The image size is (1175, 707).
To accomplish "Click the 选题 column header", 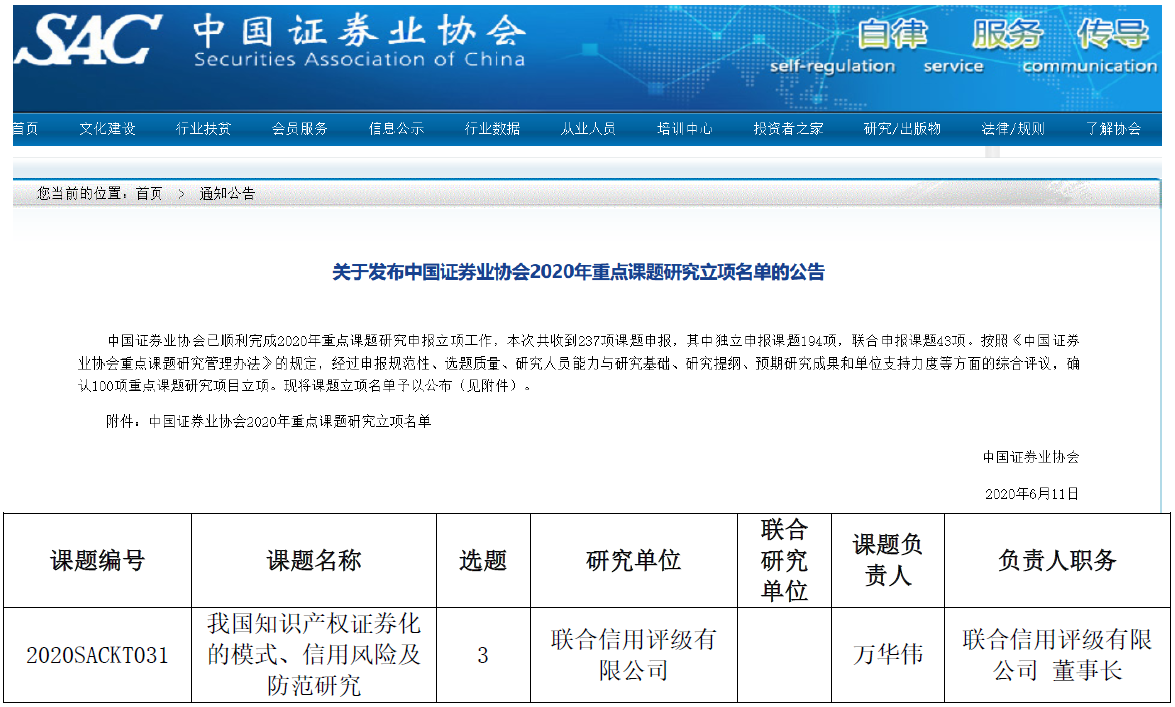I will pos(483,560).
